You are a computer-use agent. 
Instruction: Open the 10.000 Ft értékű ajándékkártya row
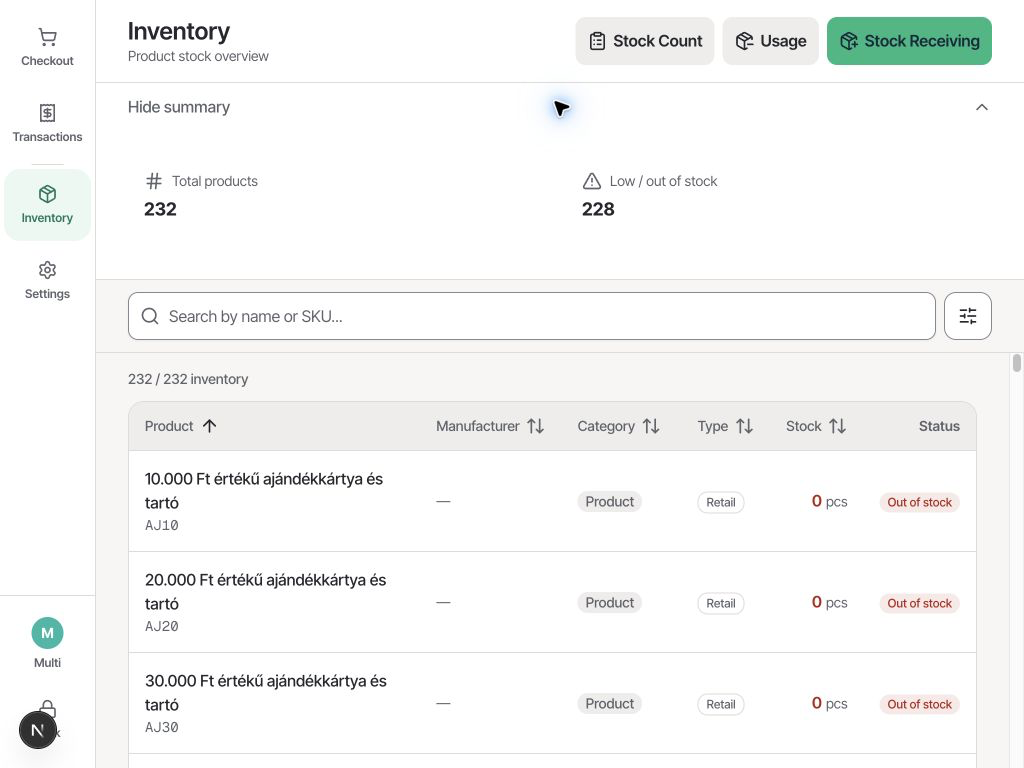tap(552, 502)
